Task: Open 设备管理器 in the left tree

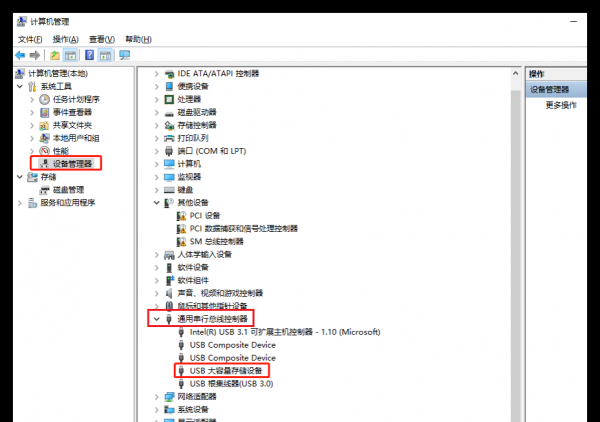Action: 71,163
